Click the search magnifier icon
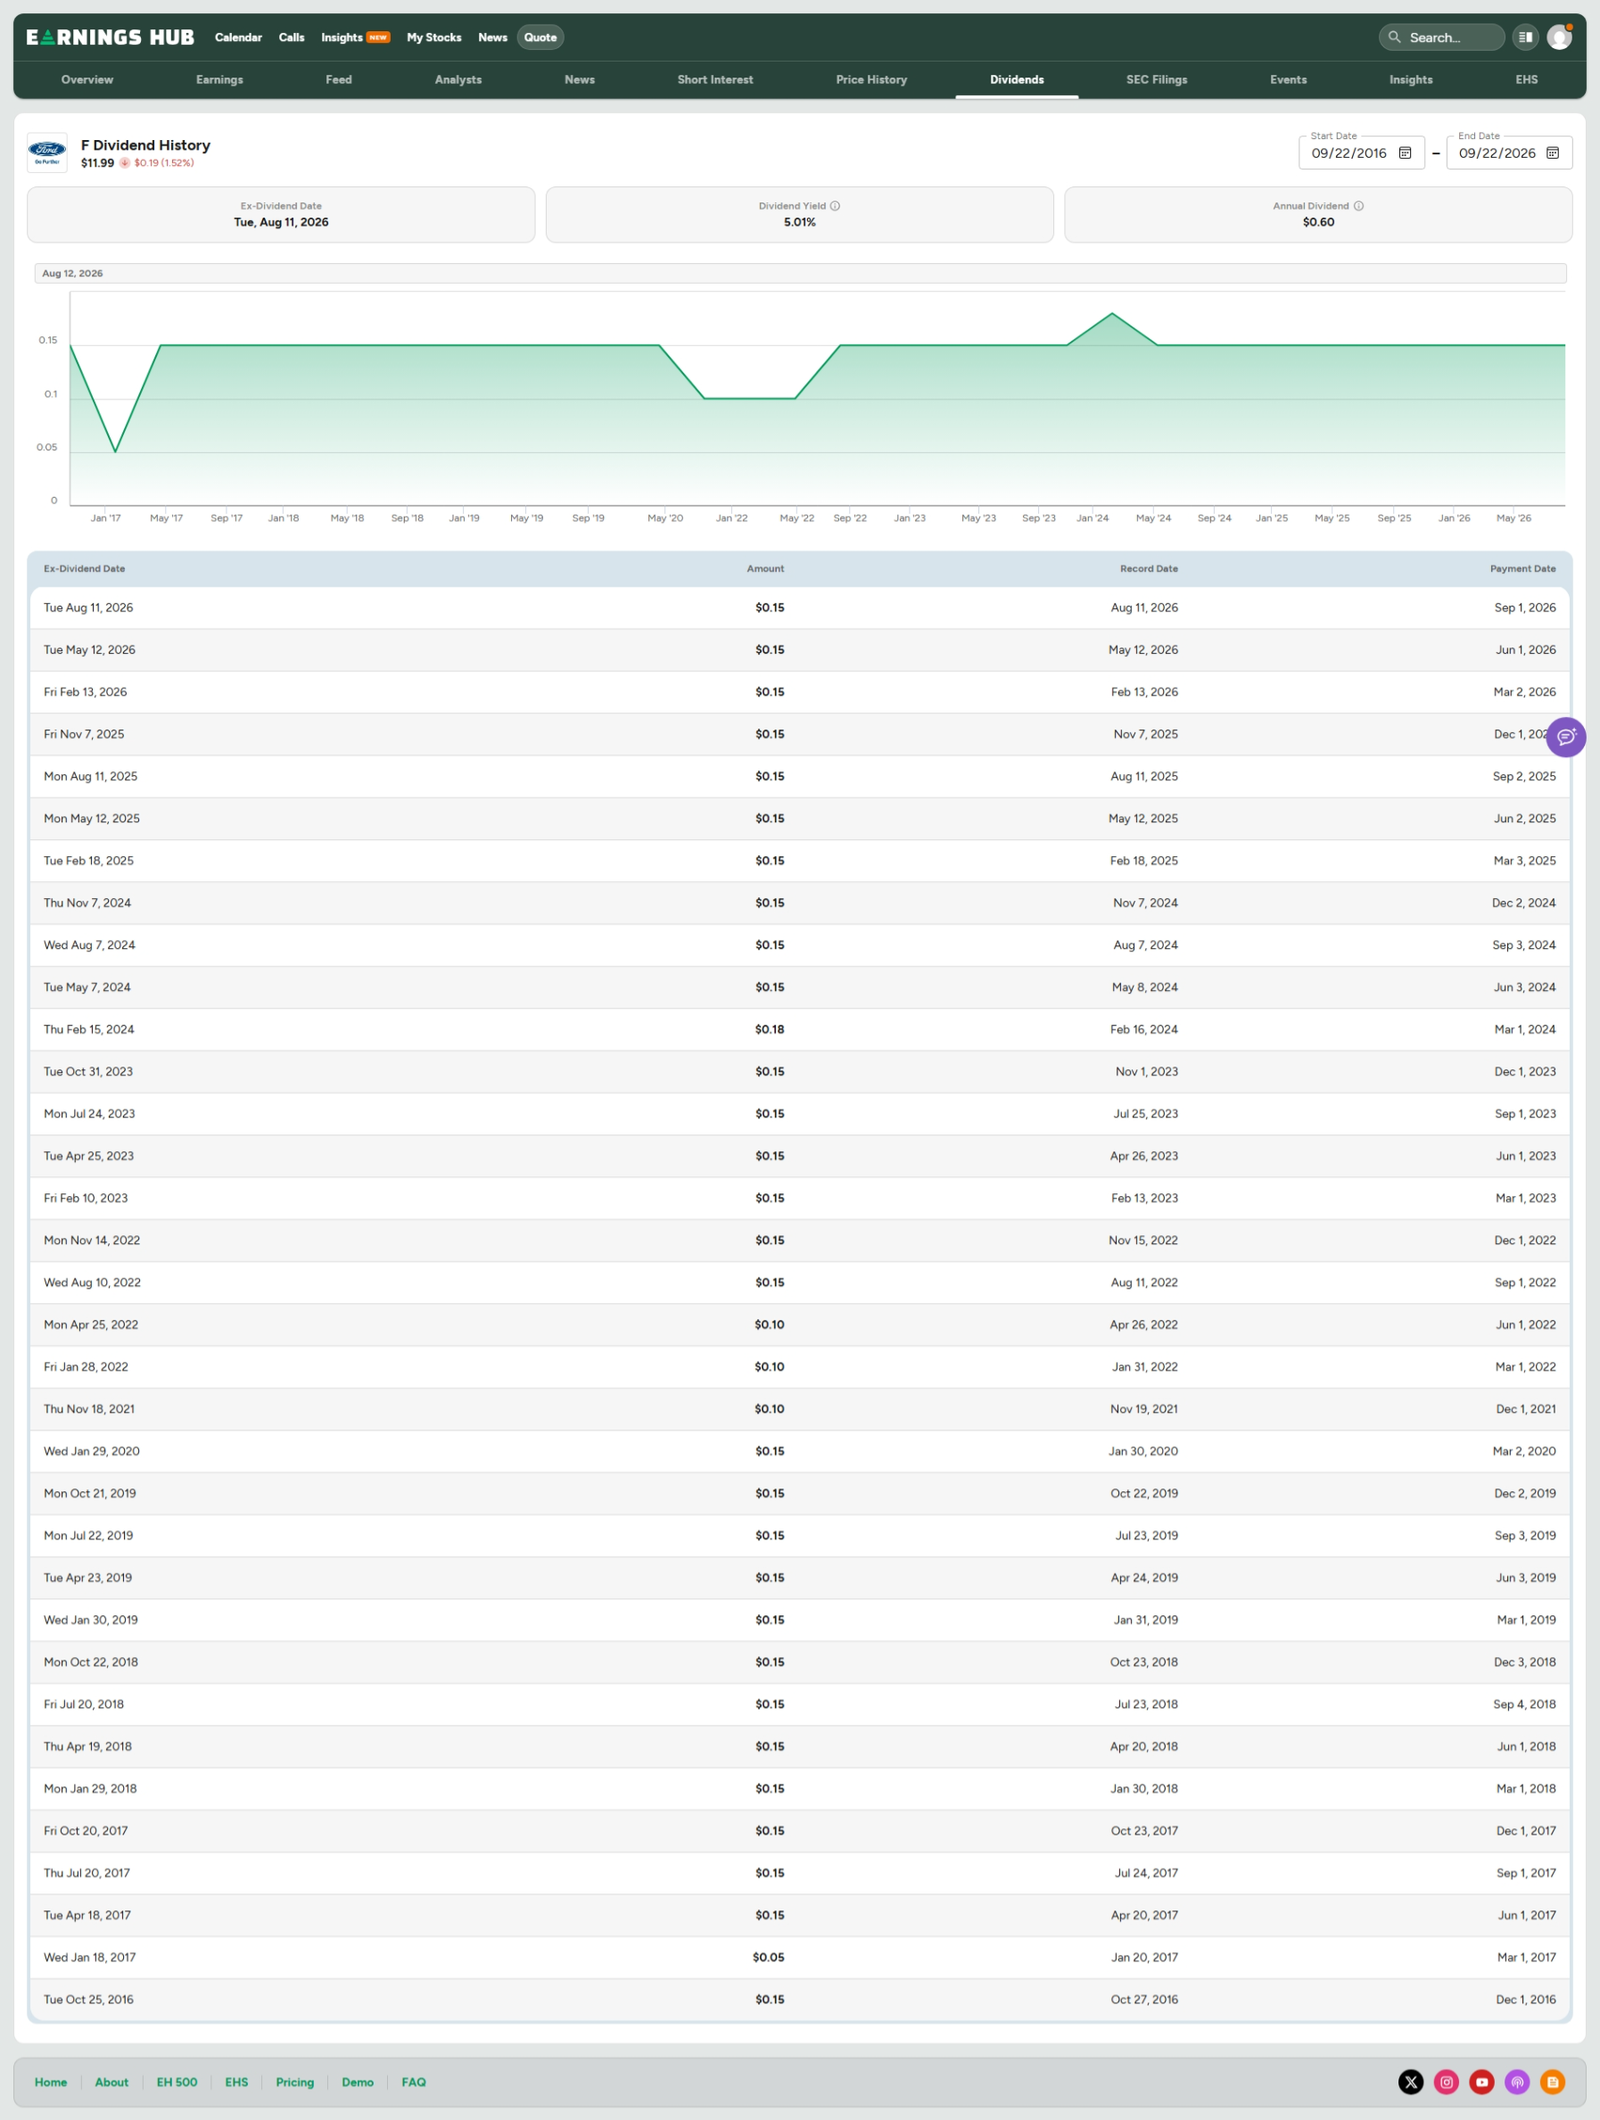 coord(1394,37)
